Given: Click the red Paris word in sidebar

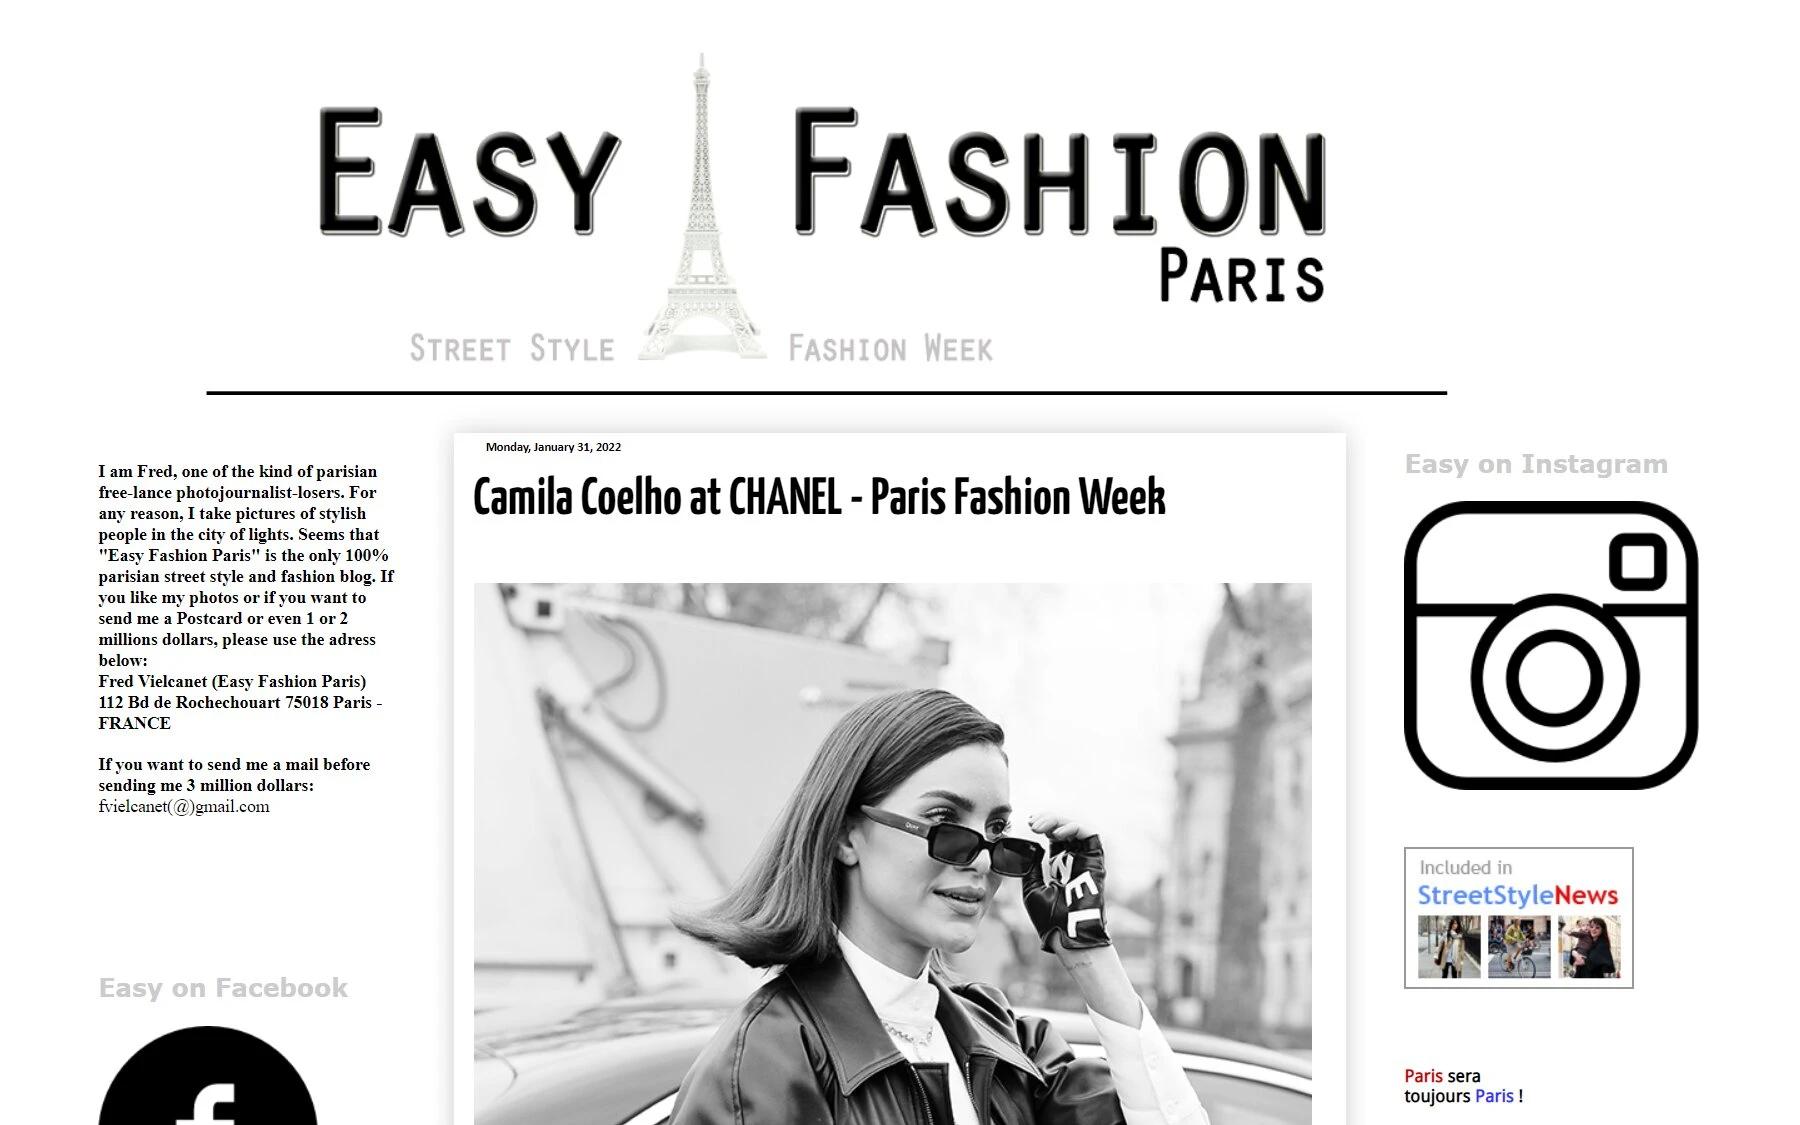Looking at the screenshot, I should coord(1423,1076).
